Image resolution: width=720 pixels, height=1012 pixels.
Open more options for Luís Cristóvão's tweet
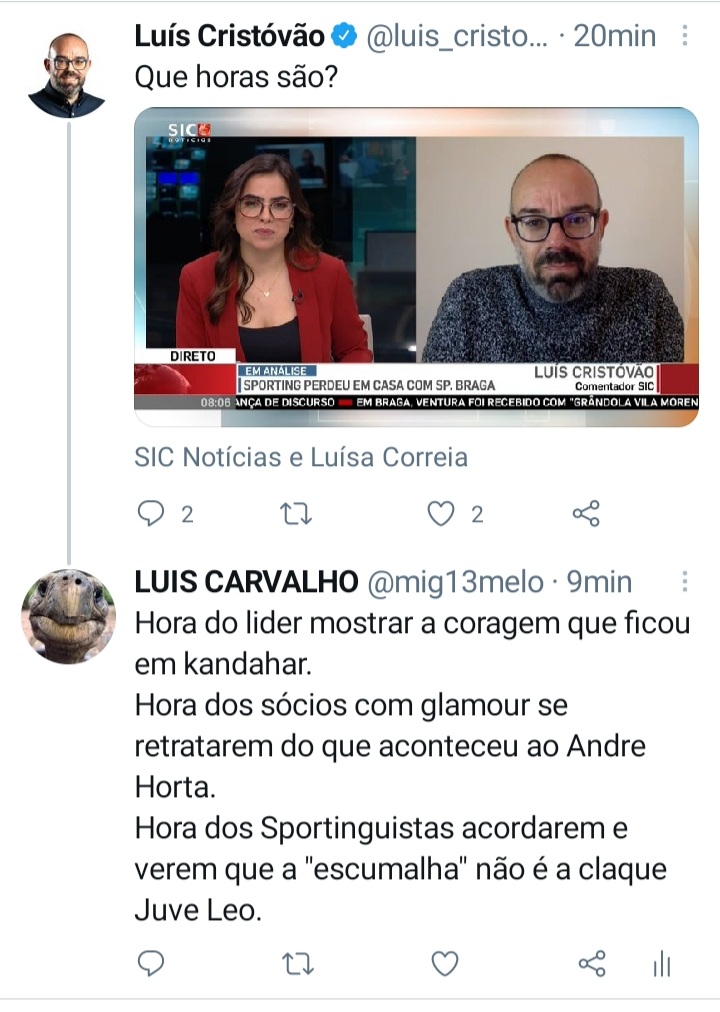(685, 35)
